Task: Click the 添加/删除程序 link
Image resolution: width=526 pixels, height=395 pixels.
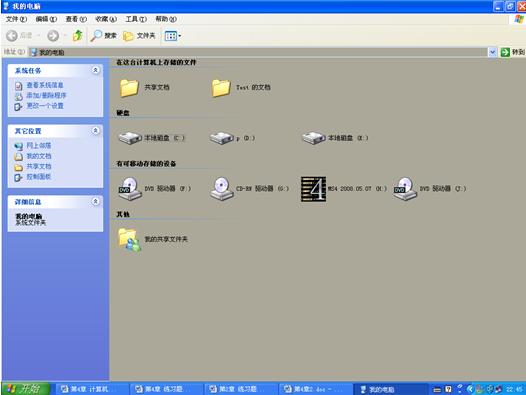Action: point(46,95)
